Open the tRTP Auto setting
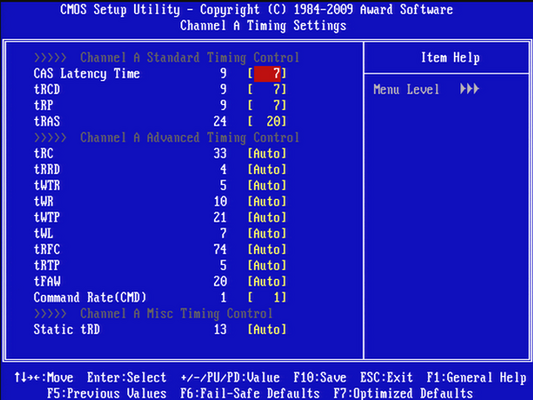Viewport: 533px width, 400px height. point(267,265)
